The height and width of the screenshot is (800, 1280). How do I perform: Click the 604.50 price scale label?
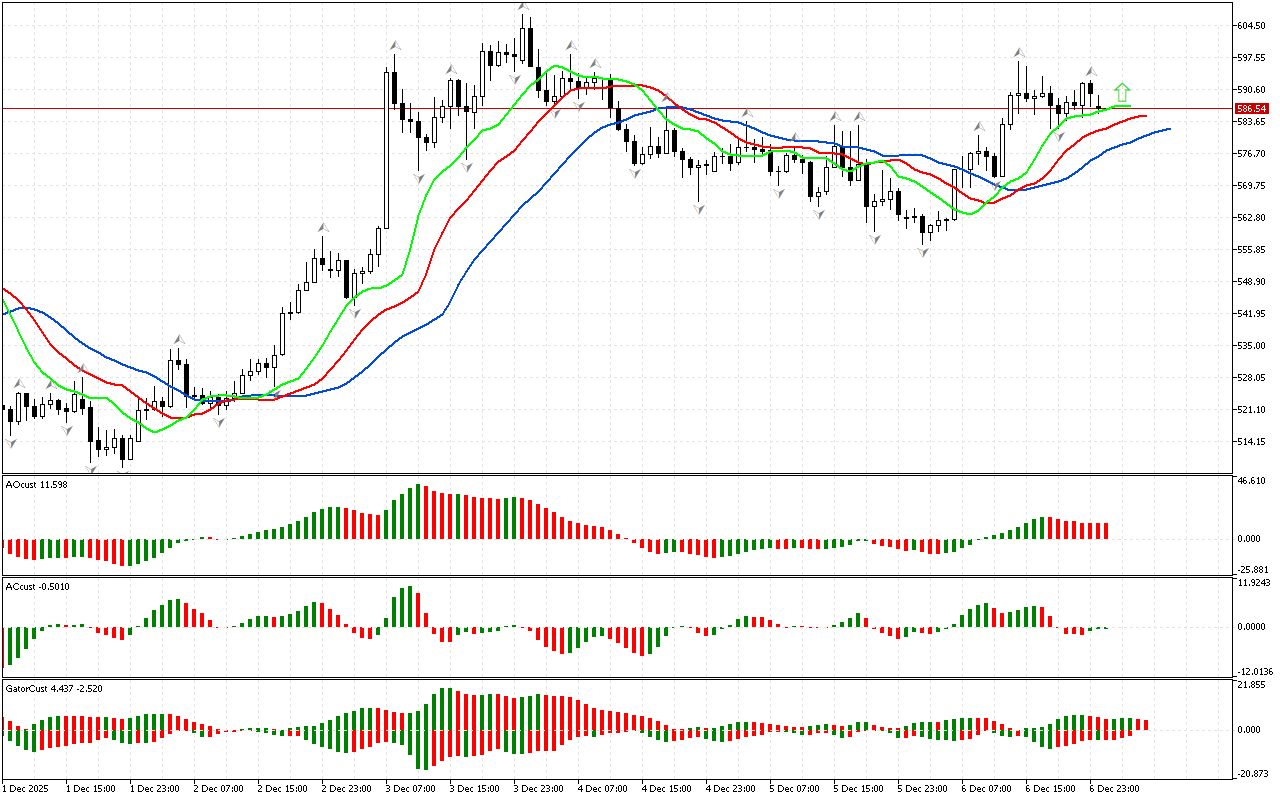1252,26
